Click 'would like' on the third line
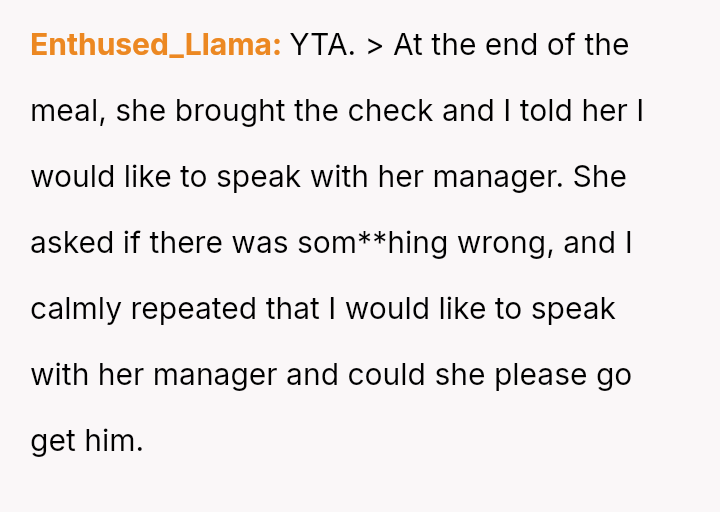 pyautogui.click(x=101, y=177)
